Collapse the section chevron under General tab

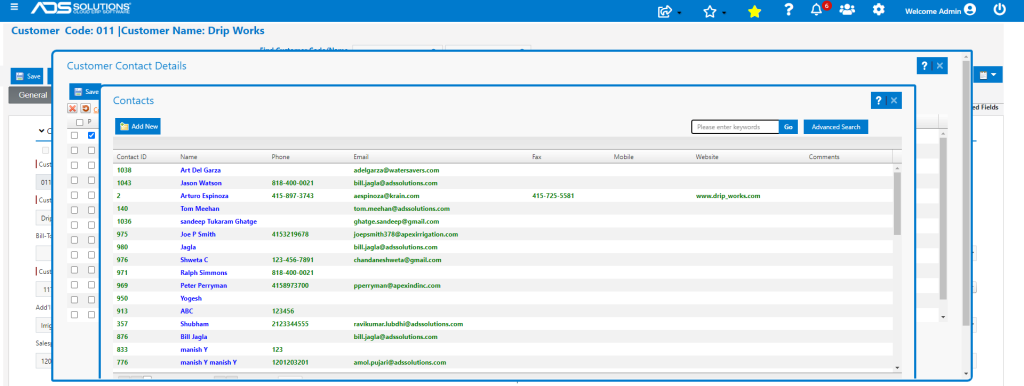pyautogui.click(x=41, y=131)
